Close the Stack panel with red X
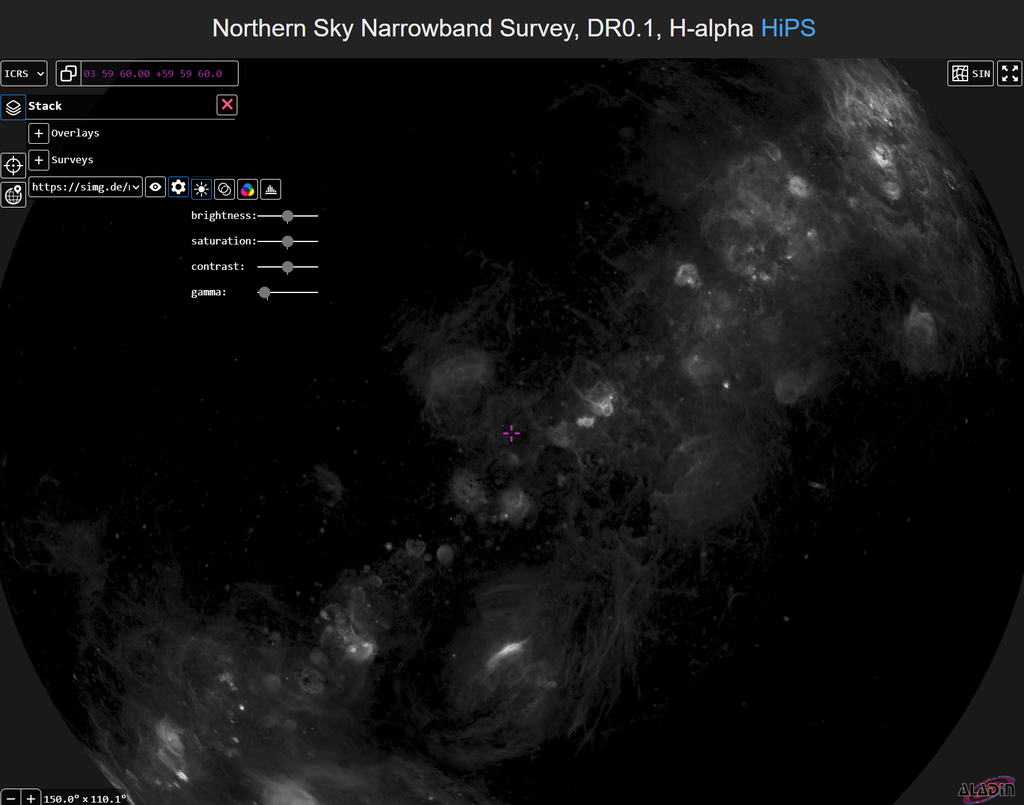The image size is (1024, 805). coord(227,104)
